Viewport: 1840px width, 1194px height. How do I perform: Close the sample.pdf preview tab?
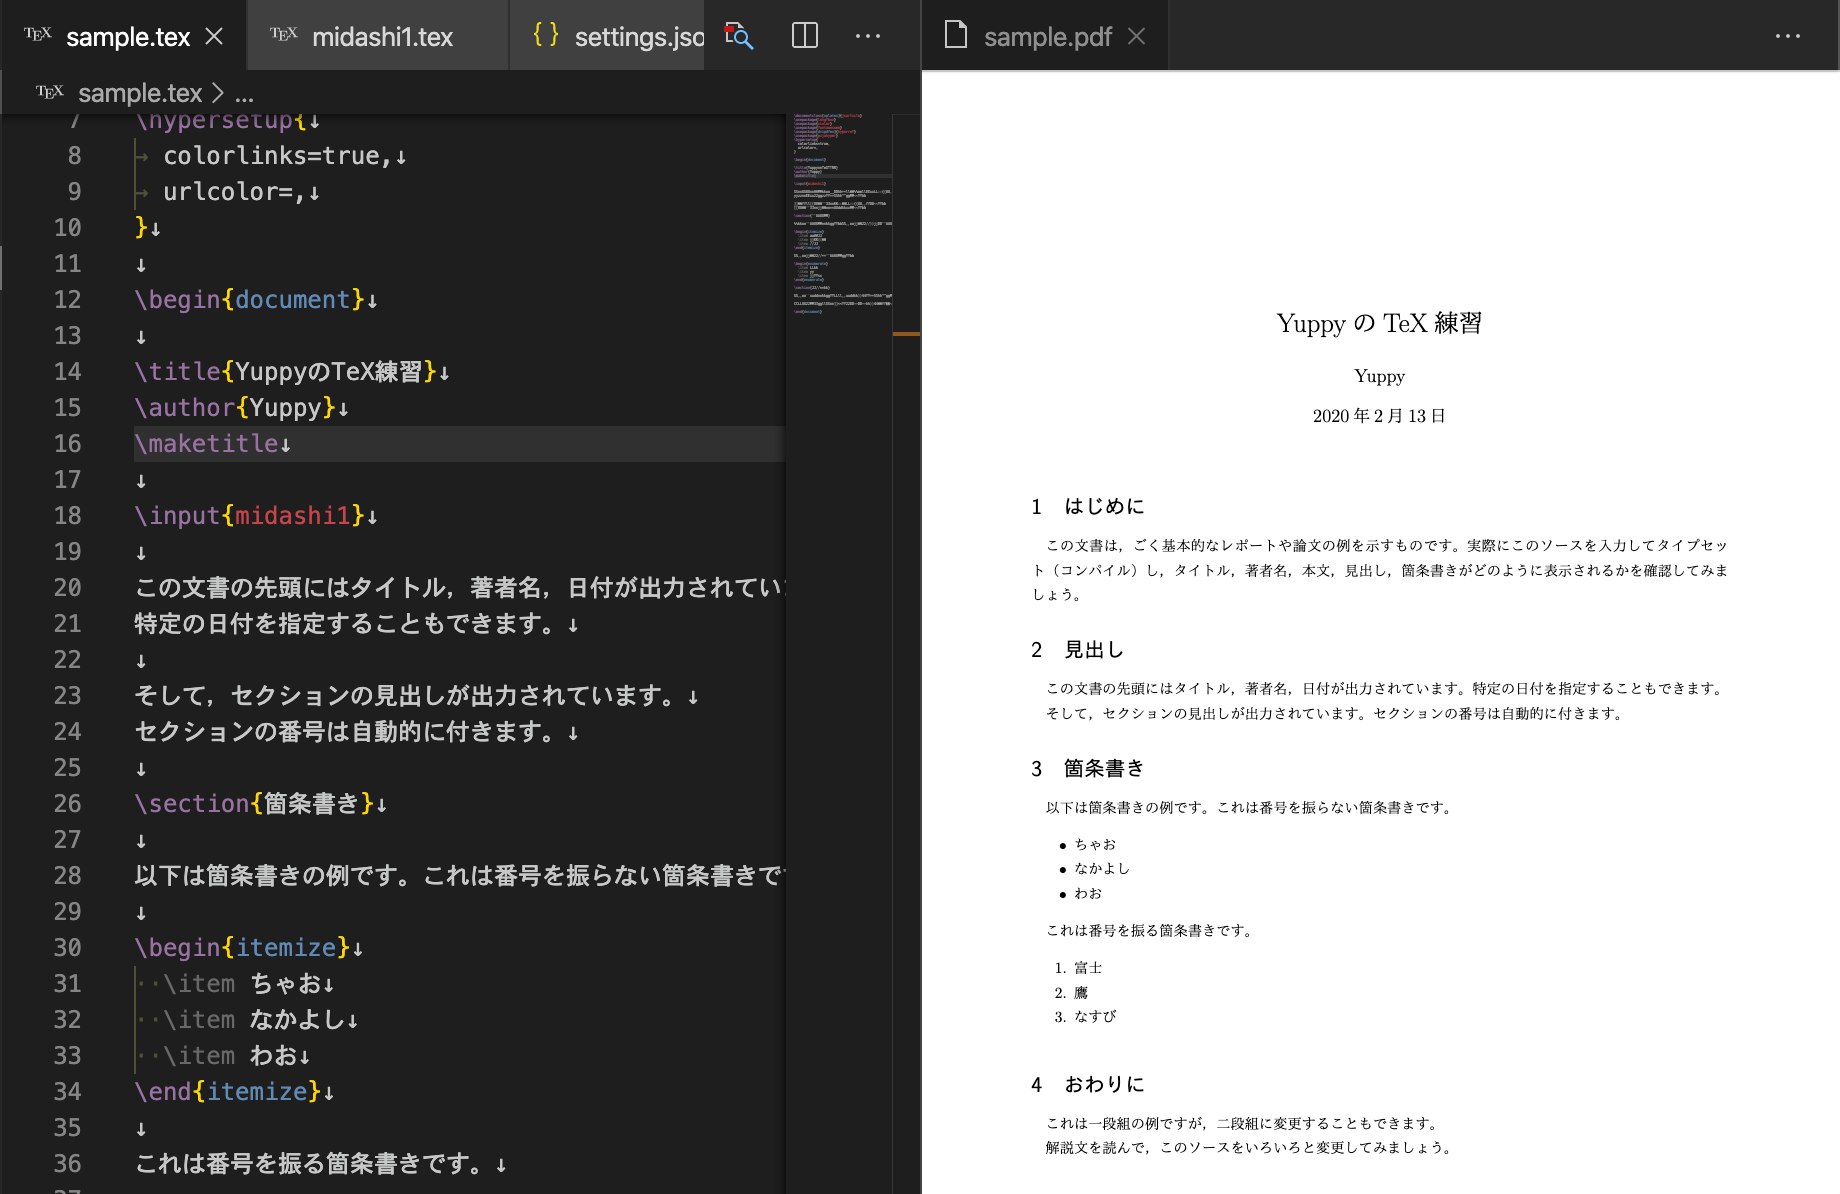(x=1136, y=36)
